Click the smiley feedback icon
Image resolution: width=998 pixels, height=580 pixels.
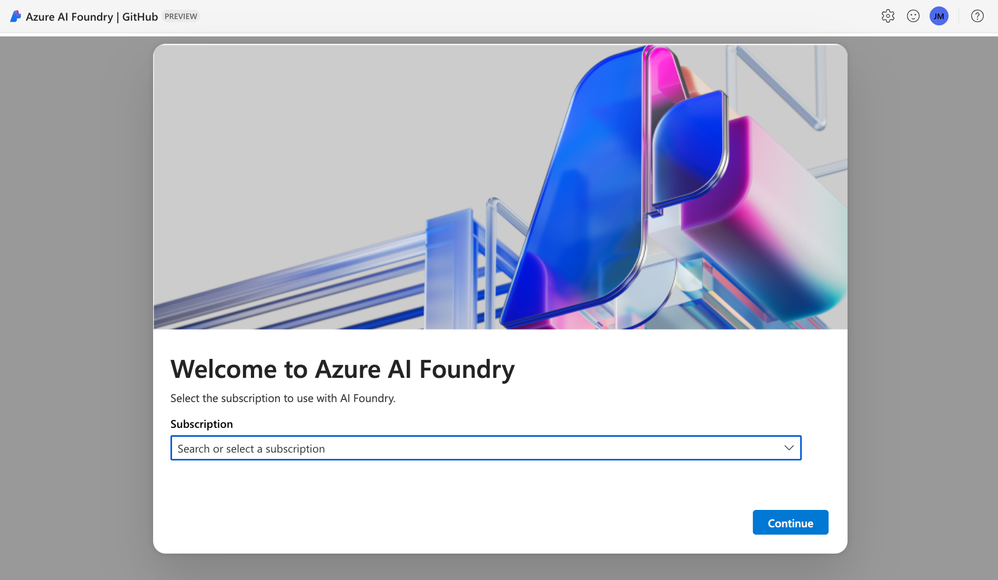(913, 17)
